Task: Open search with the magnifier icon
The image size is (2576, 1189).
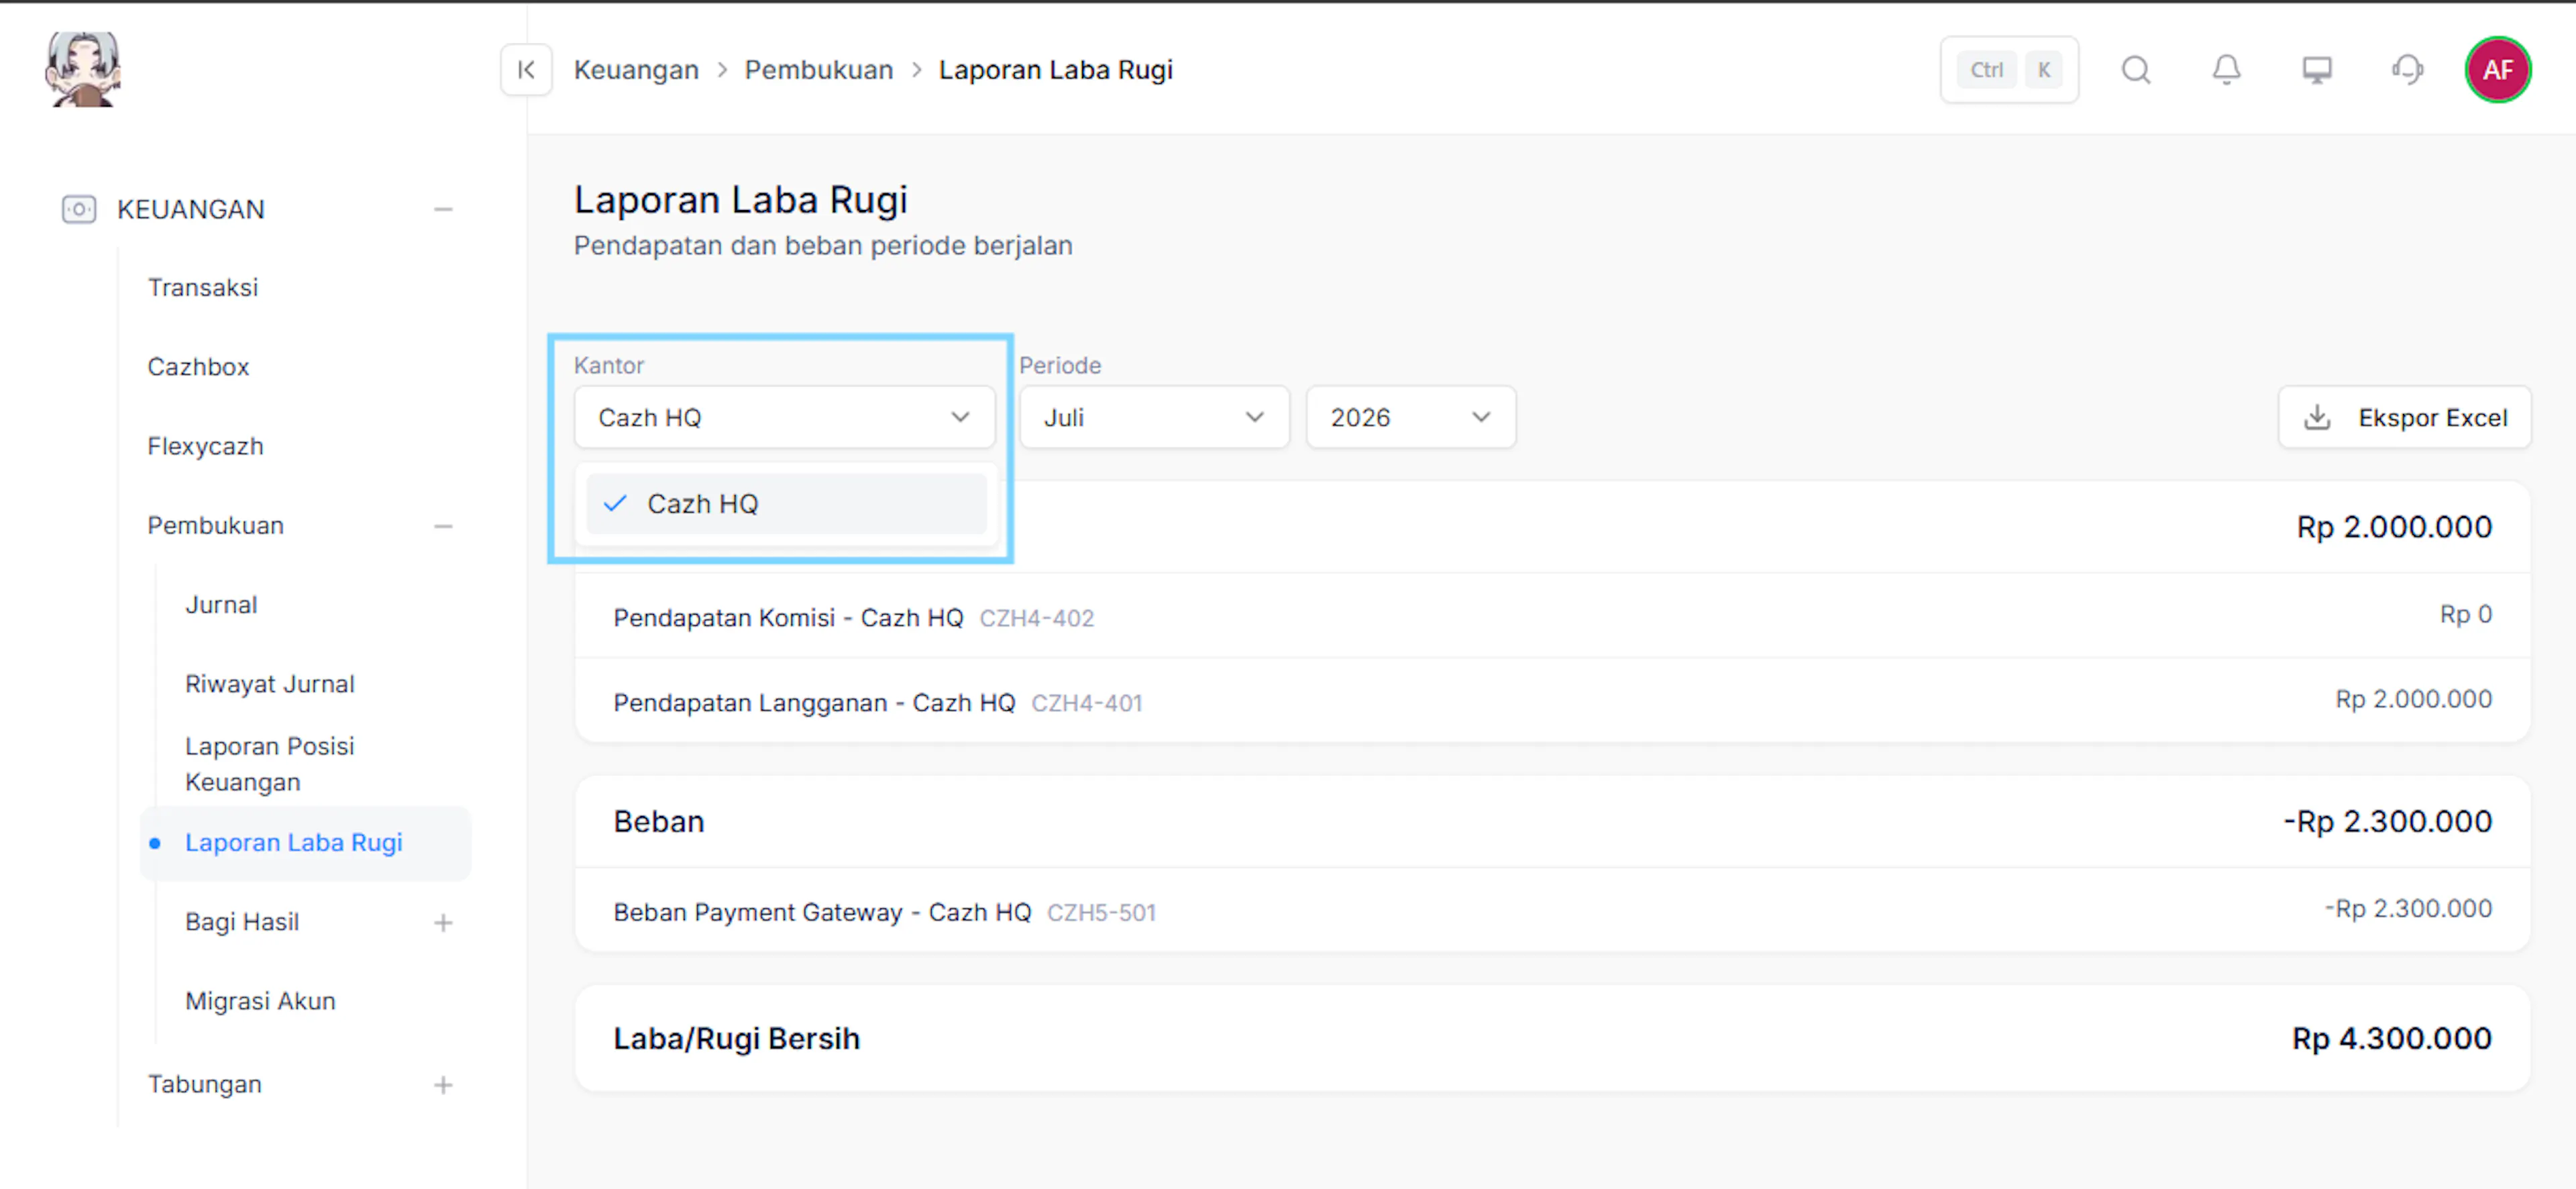Action: click(2136, 70)
